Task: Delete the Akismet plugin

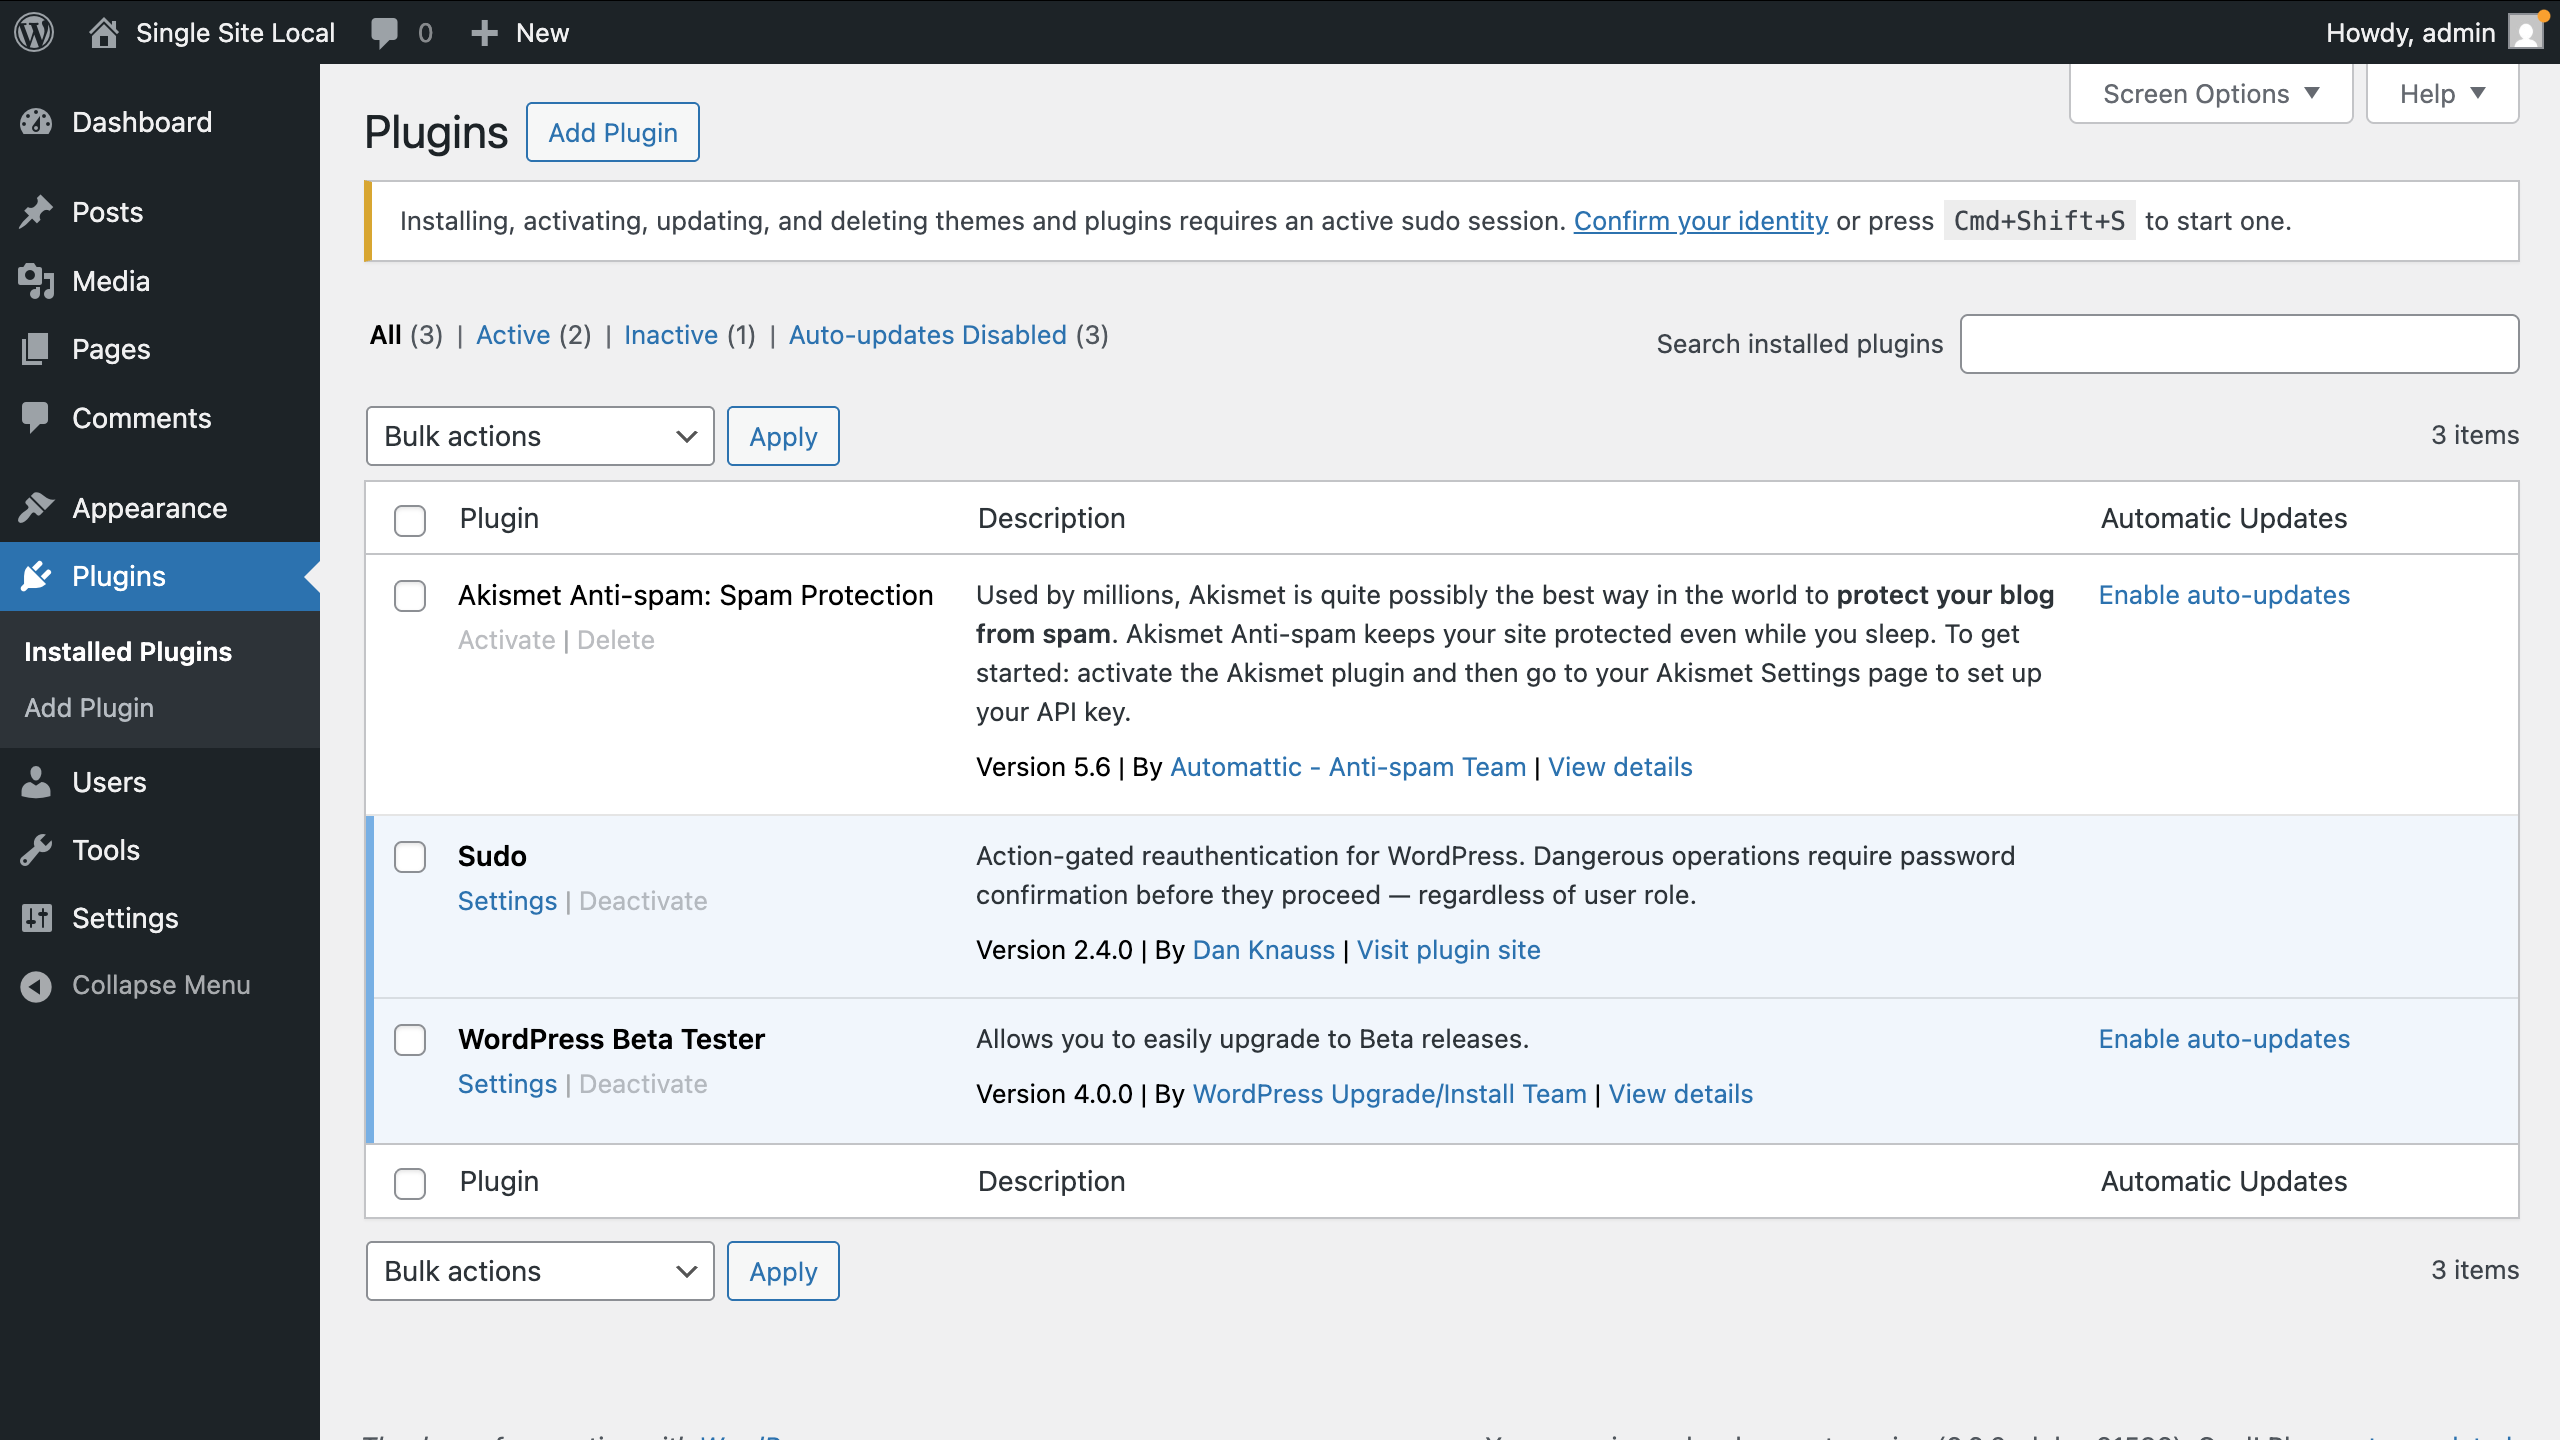Action: (616, 640)
